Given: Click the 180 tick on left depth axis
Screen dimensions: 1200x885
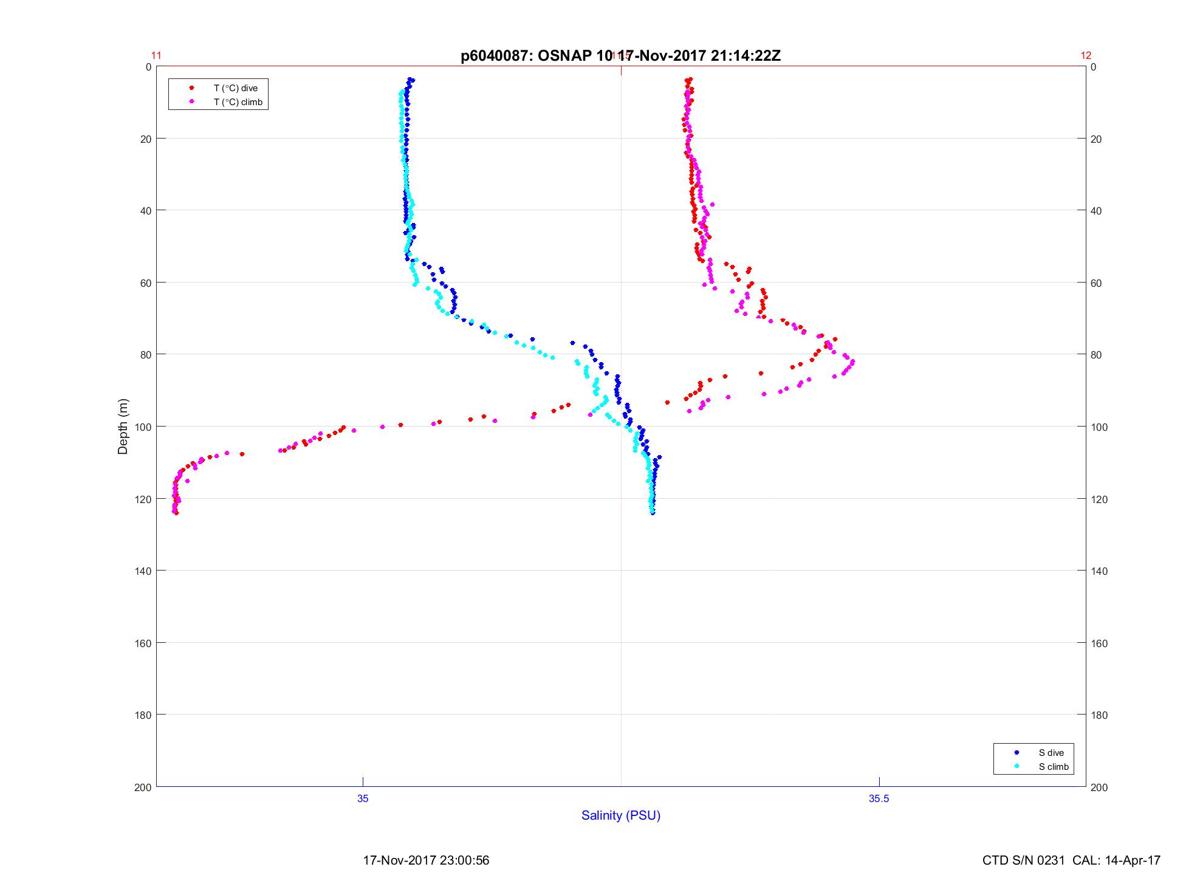Looking at the screenshot, I should [142, 715].
